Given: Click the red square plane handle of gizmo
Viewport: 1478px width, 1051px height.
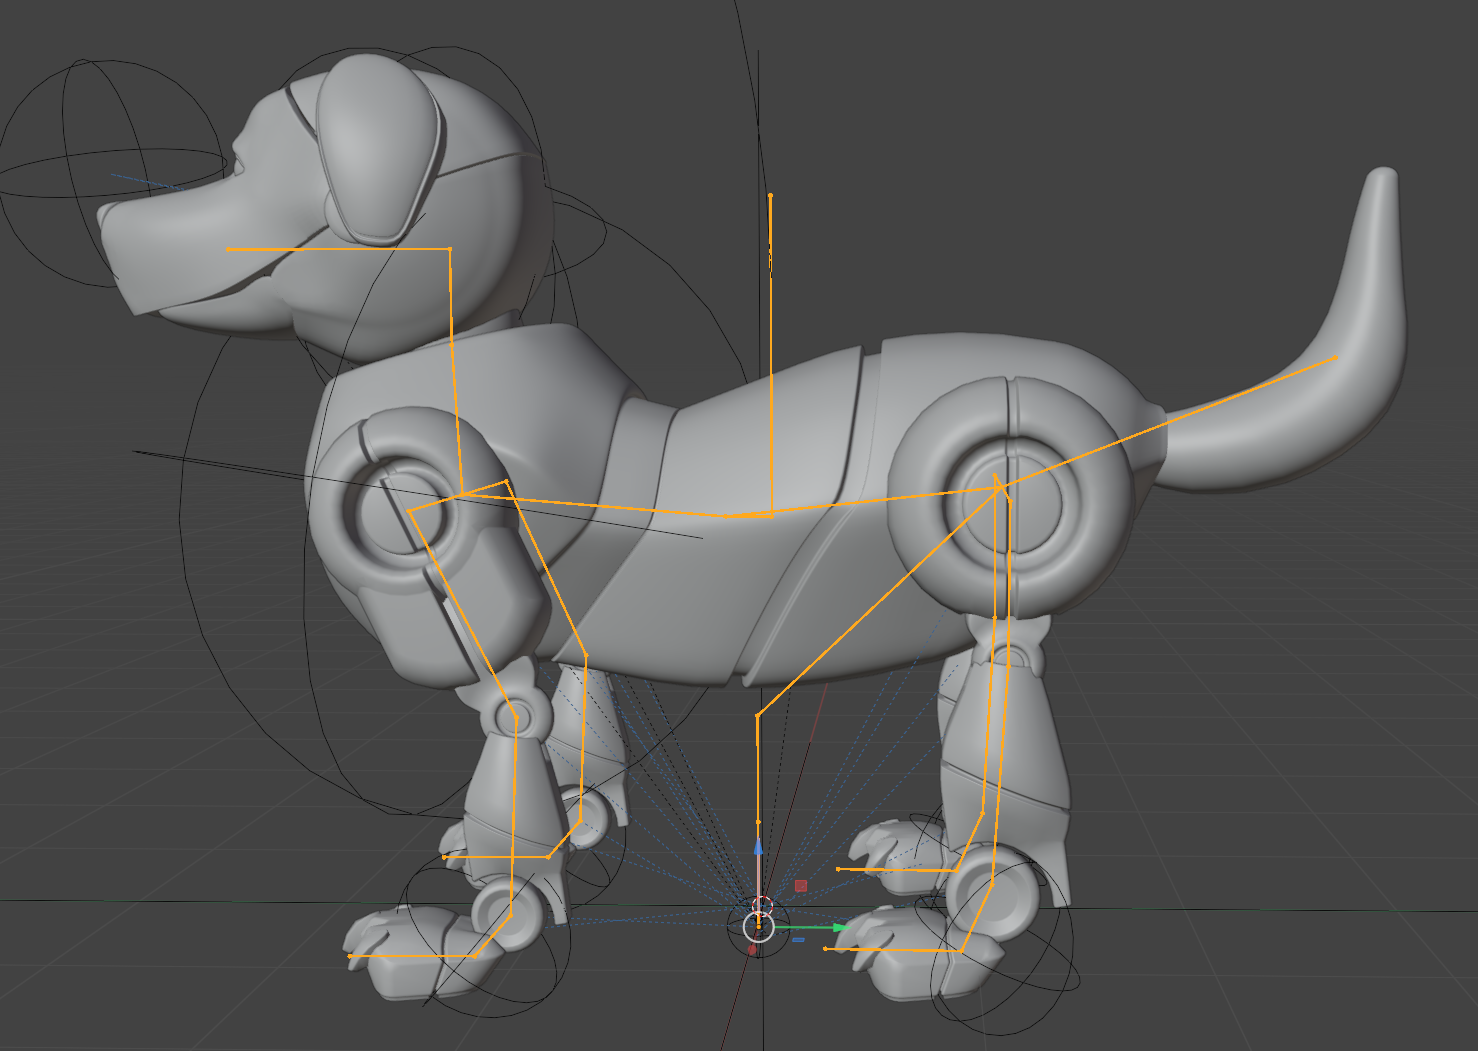Looking at the screenshot, I should [x=801, y=886].
